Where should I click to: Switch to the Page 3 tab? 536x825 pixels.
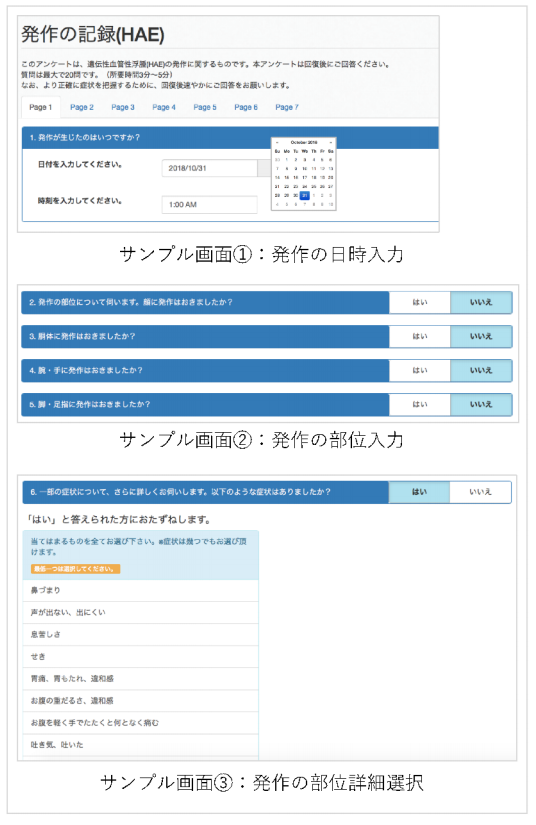click(x=123, y=107)
